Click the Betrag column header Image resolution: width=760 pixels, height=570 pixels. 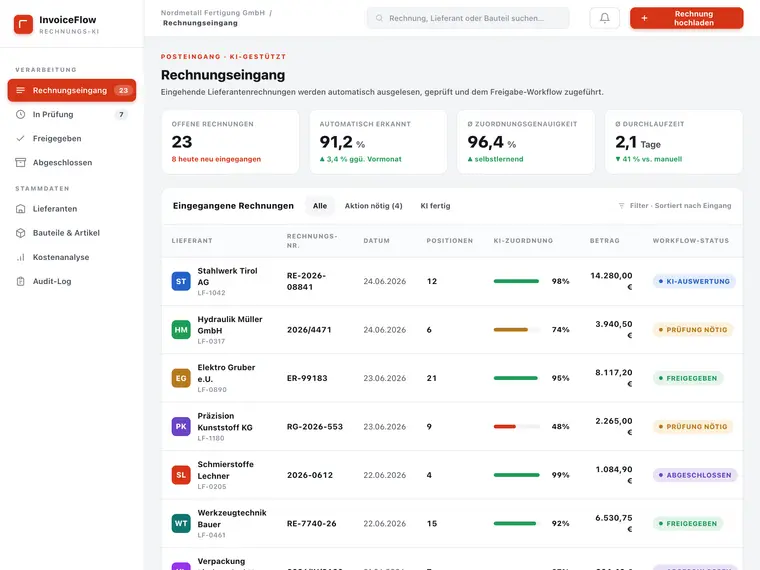604,241
